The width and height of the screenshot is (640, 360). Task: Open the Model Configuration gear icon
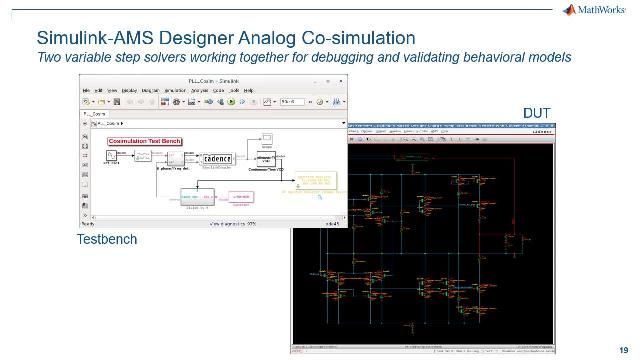point(176,102)
